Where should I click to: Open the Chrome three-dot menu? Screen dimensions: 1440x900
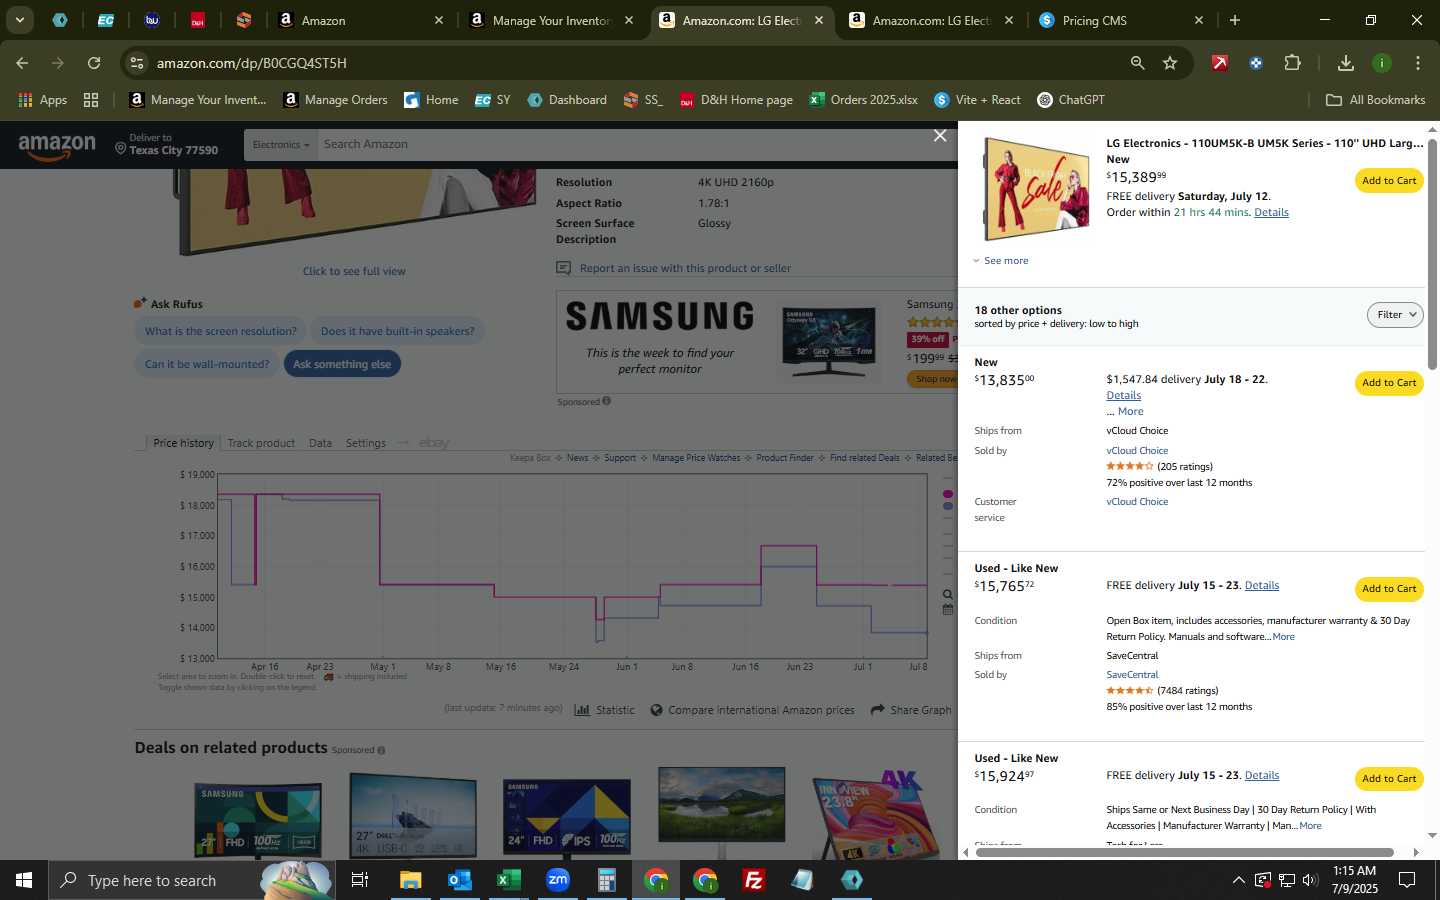click(x=1418, y=63)
